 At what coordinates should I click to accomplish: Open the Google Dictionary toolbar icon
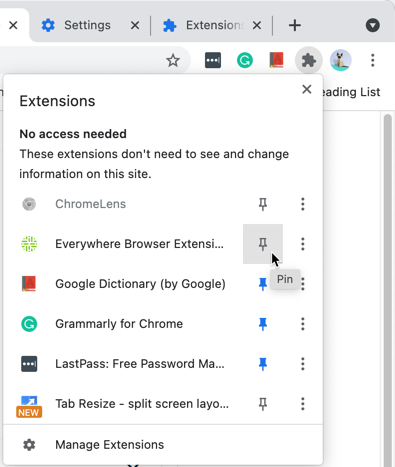click(276, 60)
